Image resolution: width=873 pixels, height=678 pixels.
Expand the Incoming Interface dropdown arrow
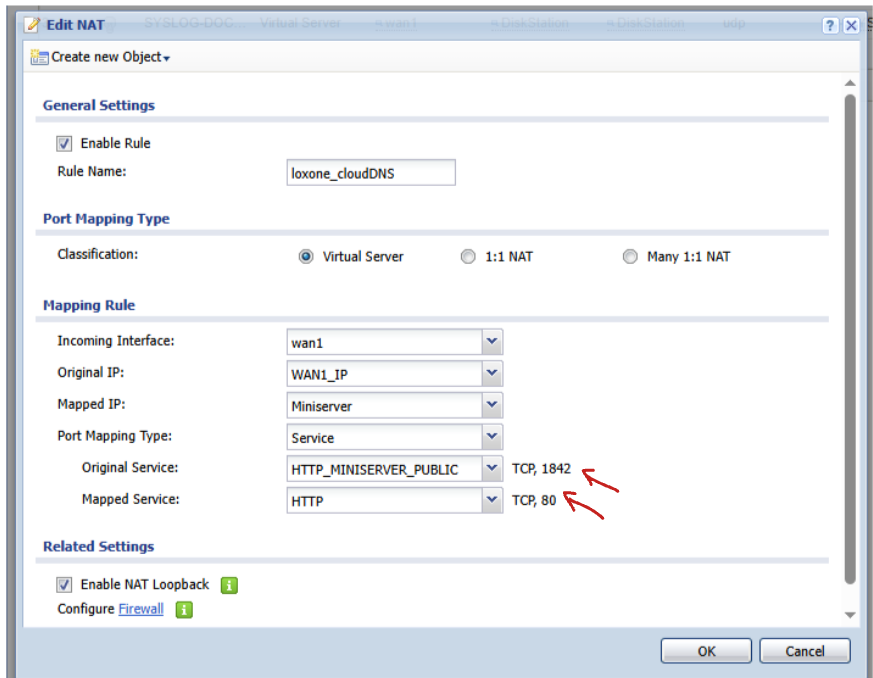pyautogui.click(x=492, y=341)
